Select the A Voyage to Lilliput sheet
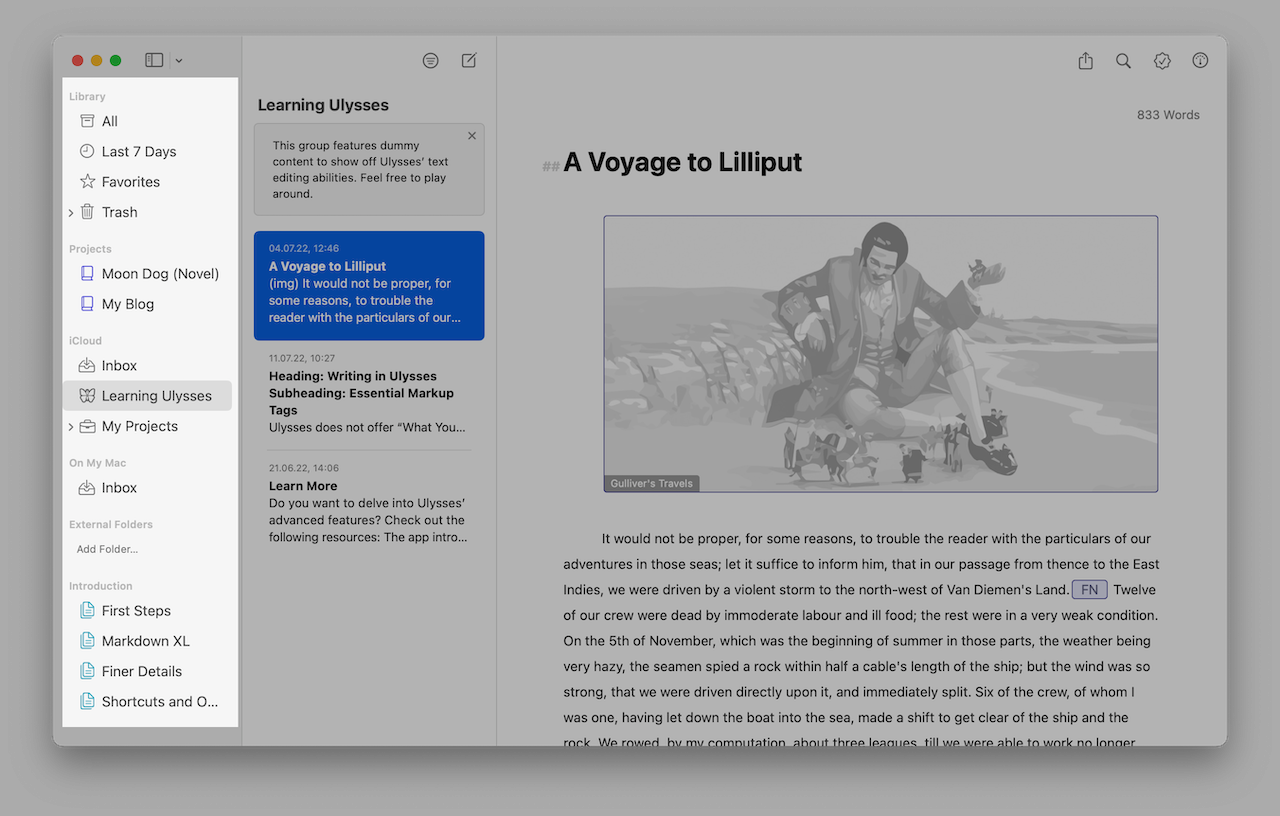The width and height of the screenshot is (1280, 816). point(369,286)
